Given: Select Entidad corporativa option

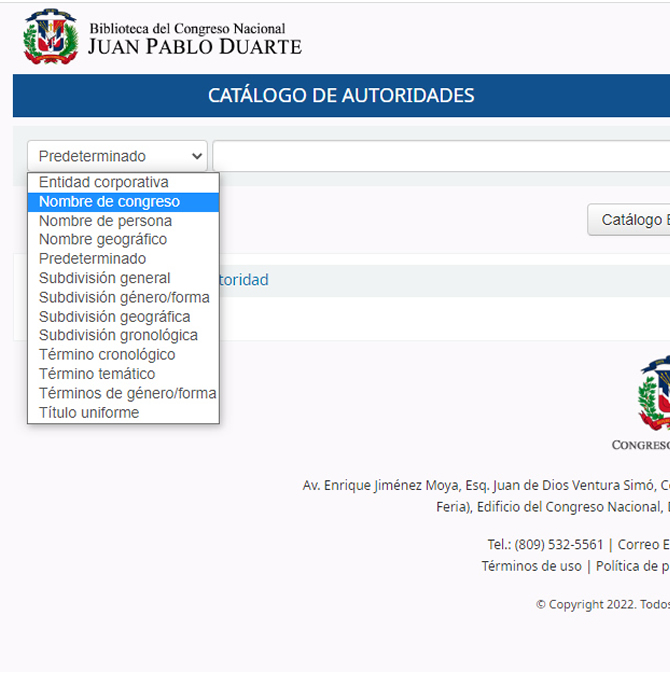Looking at the screenshot, I should 123,182.
